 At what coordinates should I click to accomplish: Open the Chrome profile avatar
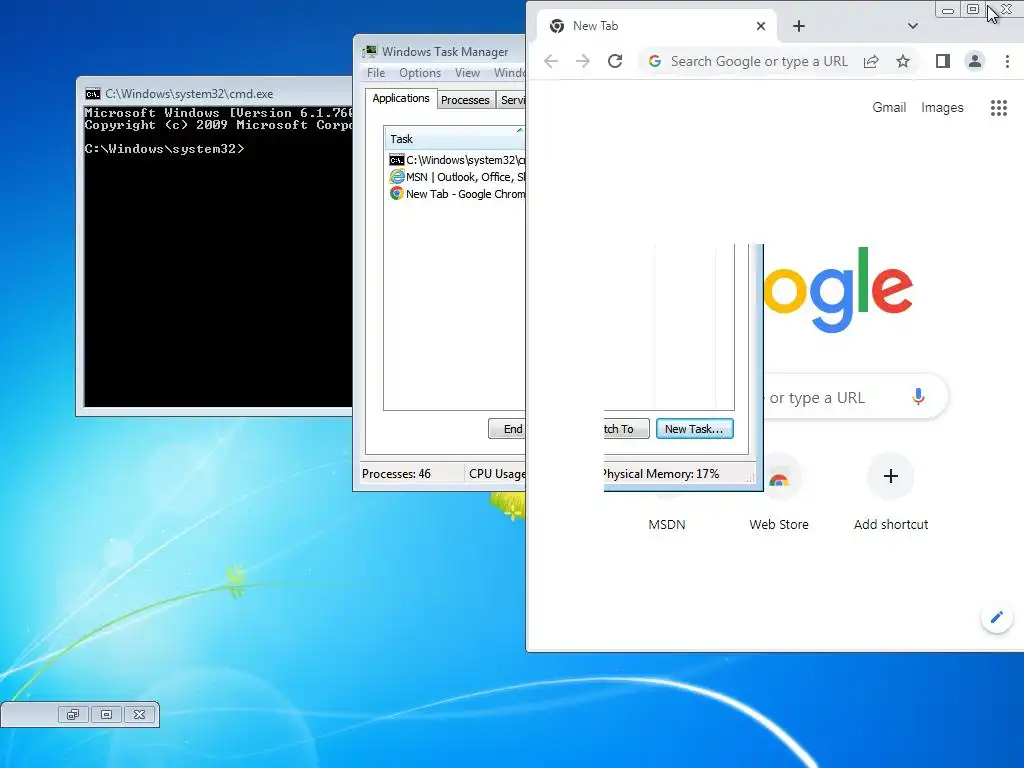[x=974, y=61]
